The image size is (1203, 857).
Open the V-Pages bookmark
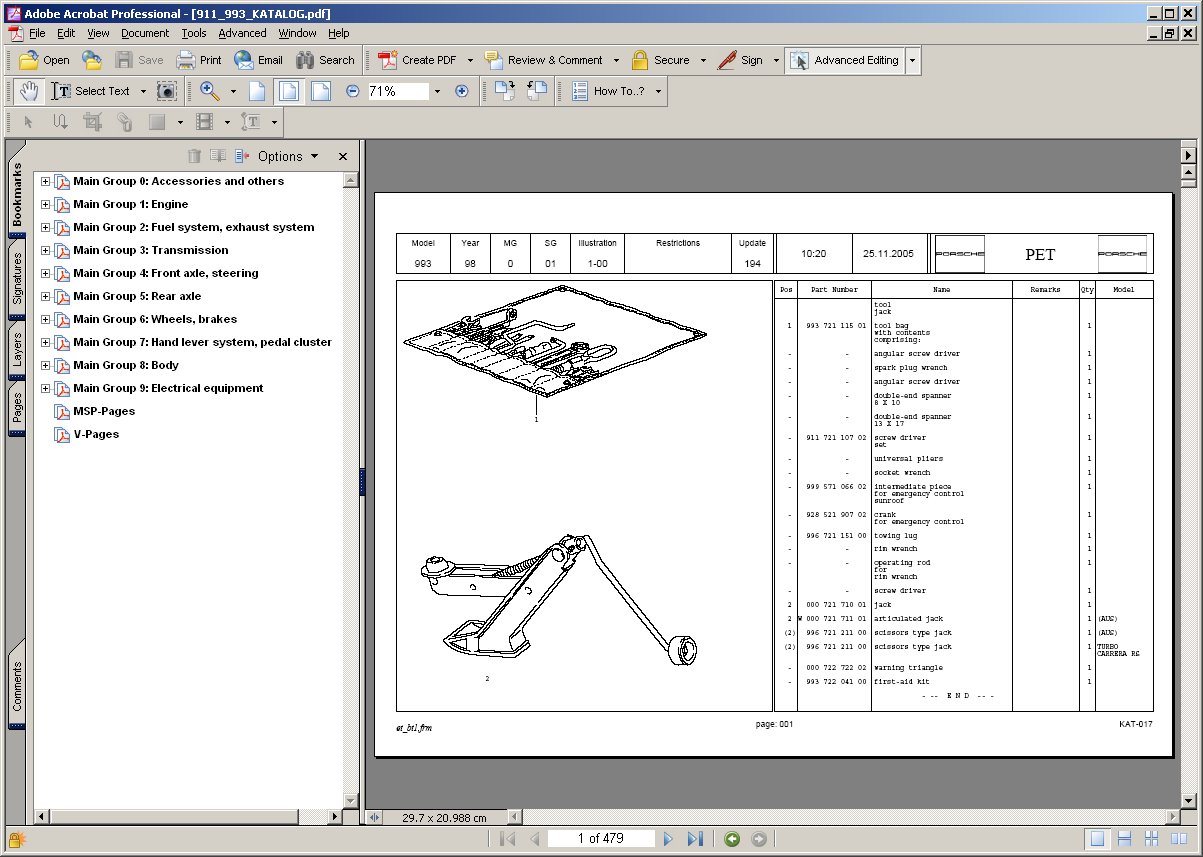click(96, 434)
